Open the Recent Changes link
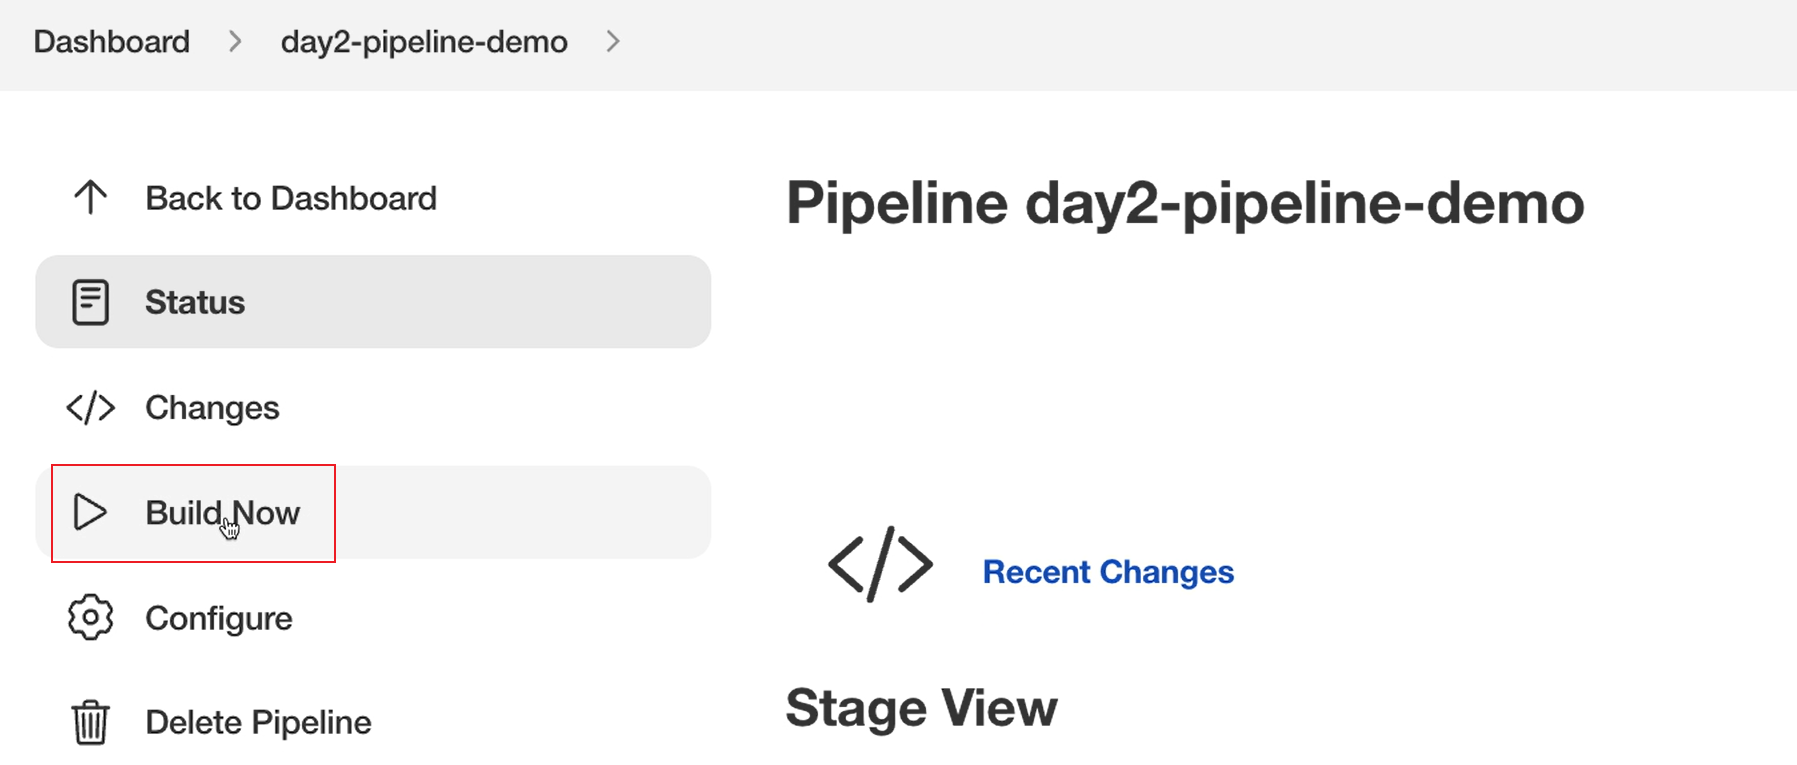 click(1108, 572)
